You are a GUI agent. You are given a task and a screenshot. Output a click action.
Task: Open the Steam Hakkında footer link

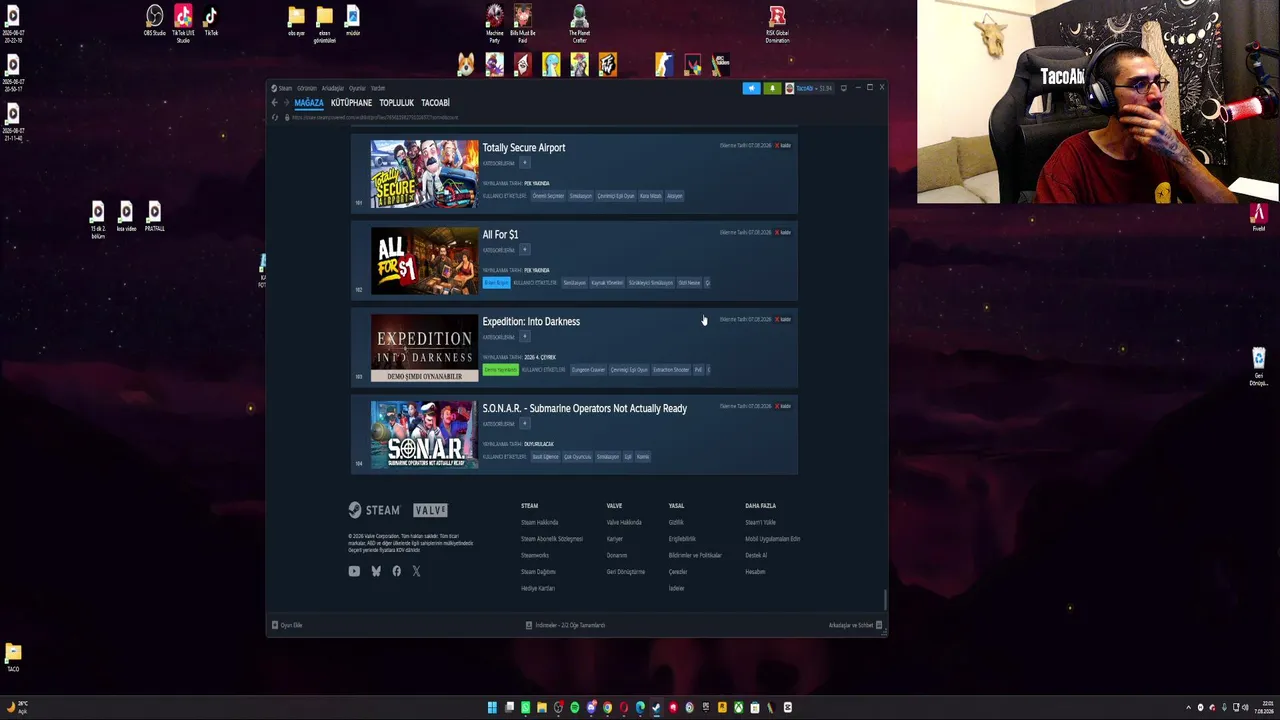pos(540,522)
